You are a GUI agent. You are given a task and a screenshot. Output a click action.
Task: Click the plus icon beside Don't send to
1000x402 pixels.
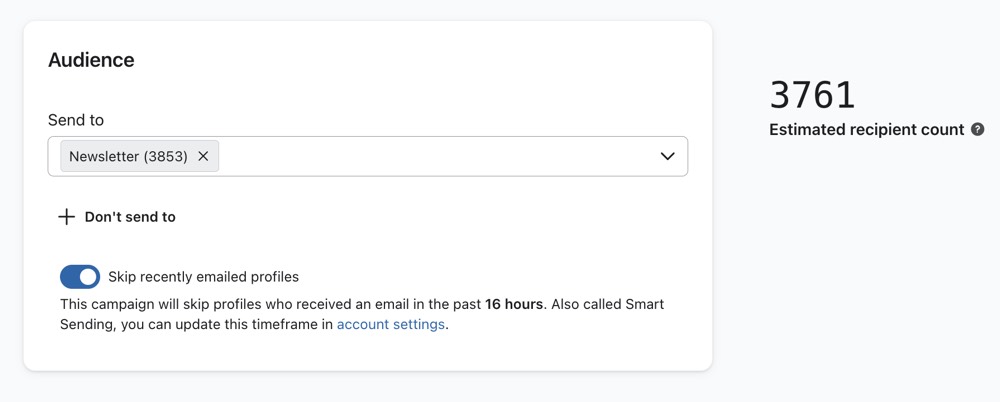coord(66,217)
